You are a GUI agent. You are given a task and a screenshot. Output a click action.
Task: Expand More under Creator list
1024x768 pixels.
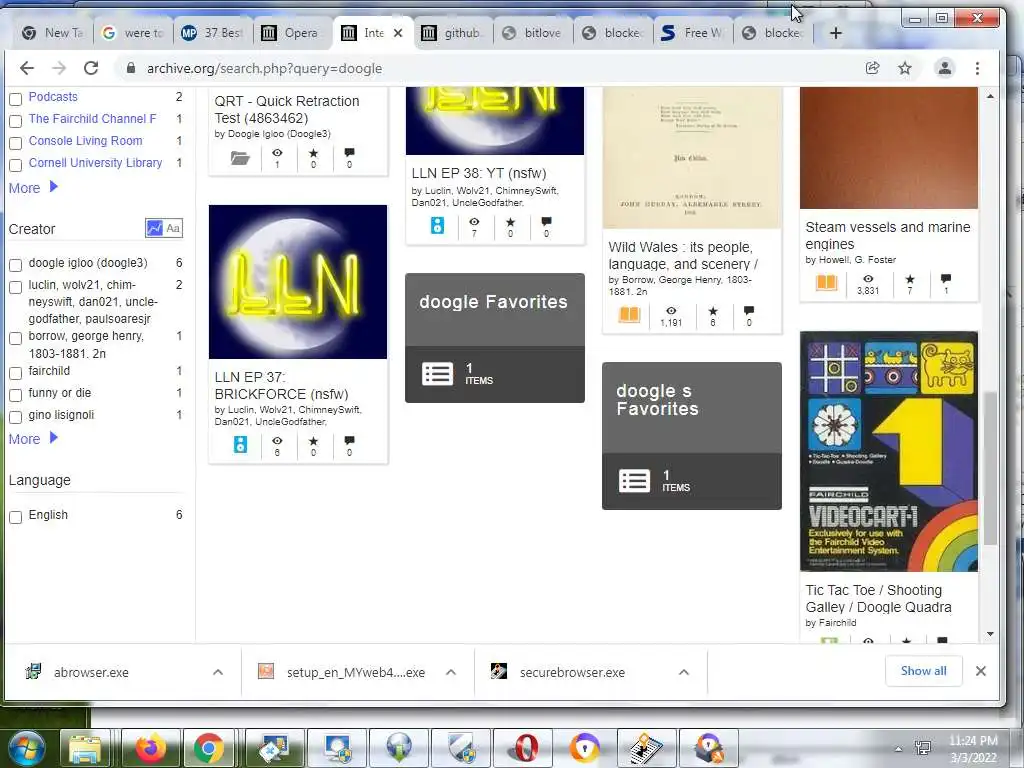pos(33,439)
